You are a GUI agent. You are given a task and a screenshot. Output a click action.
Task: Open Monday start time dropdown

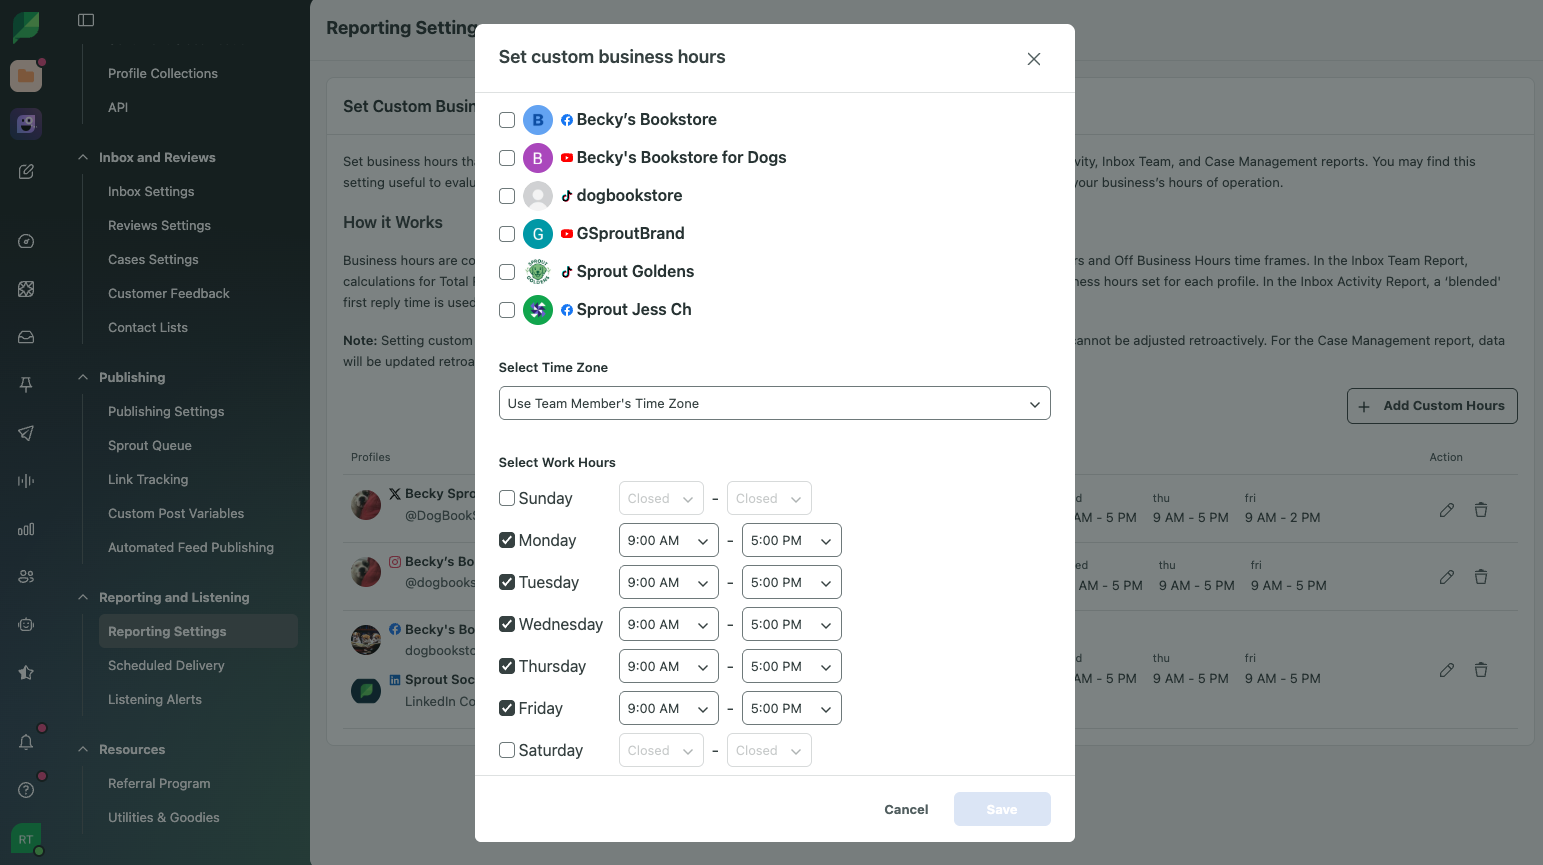click(x=668, y=540)
